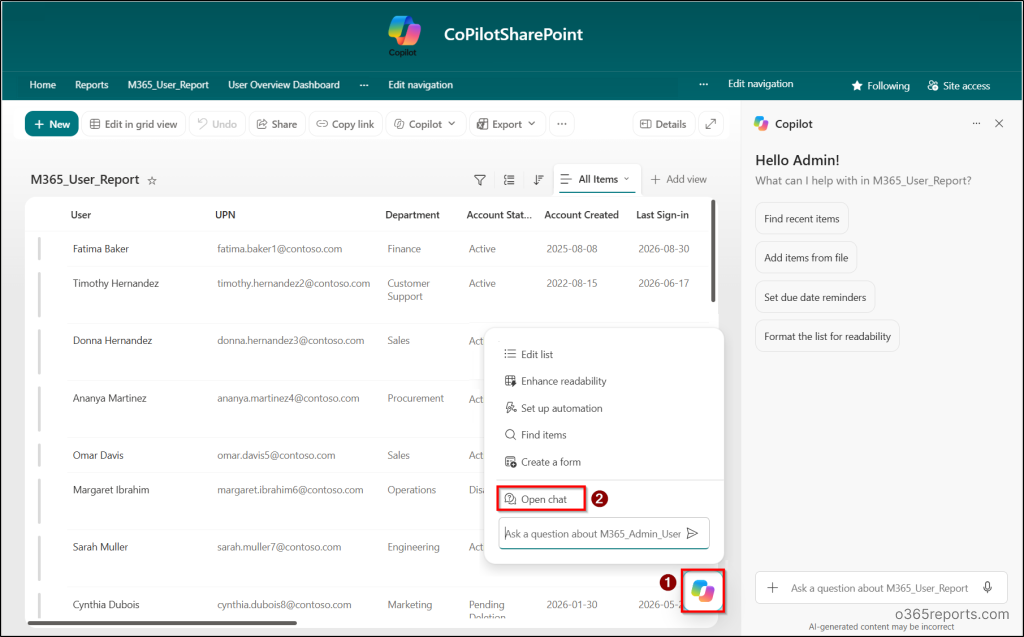Click Cynthia Dubois name

tap(106, 604)
